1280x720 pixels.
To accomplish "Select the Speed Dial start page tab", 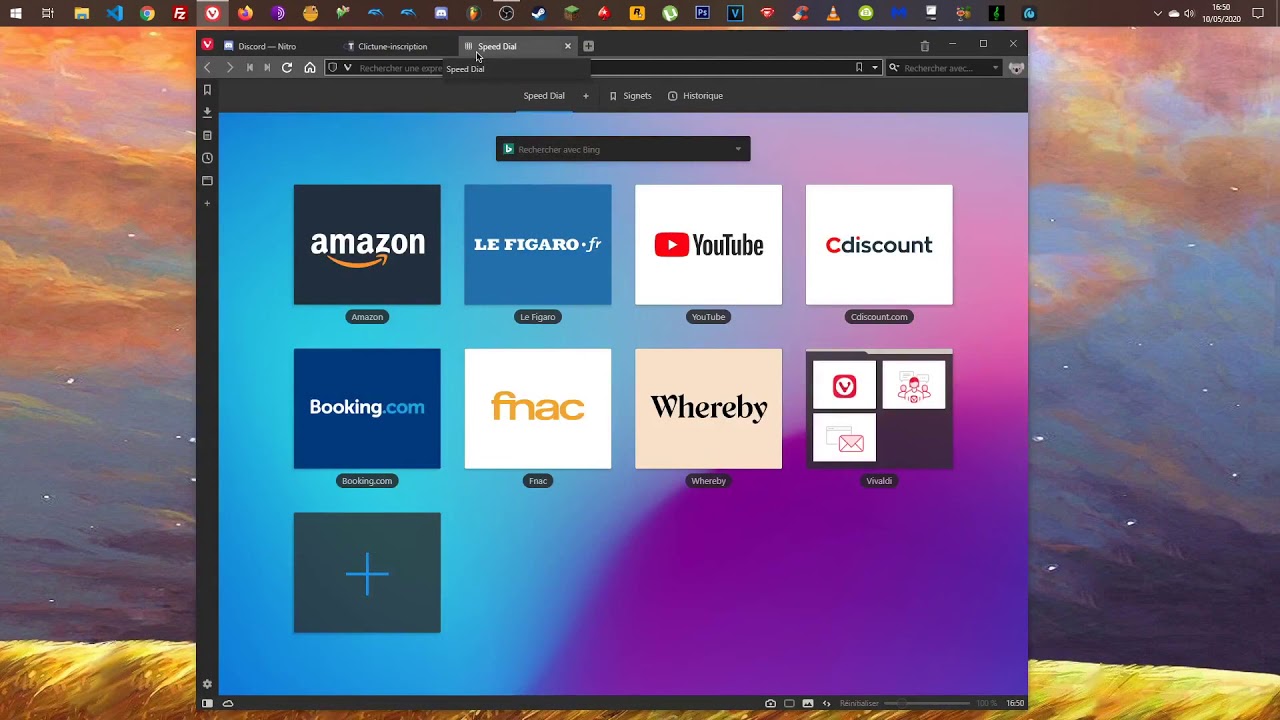I will (x=544, y=96).
